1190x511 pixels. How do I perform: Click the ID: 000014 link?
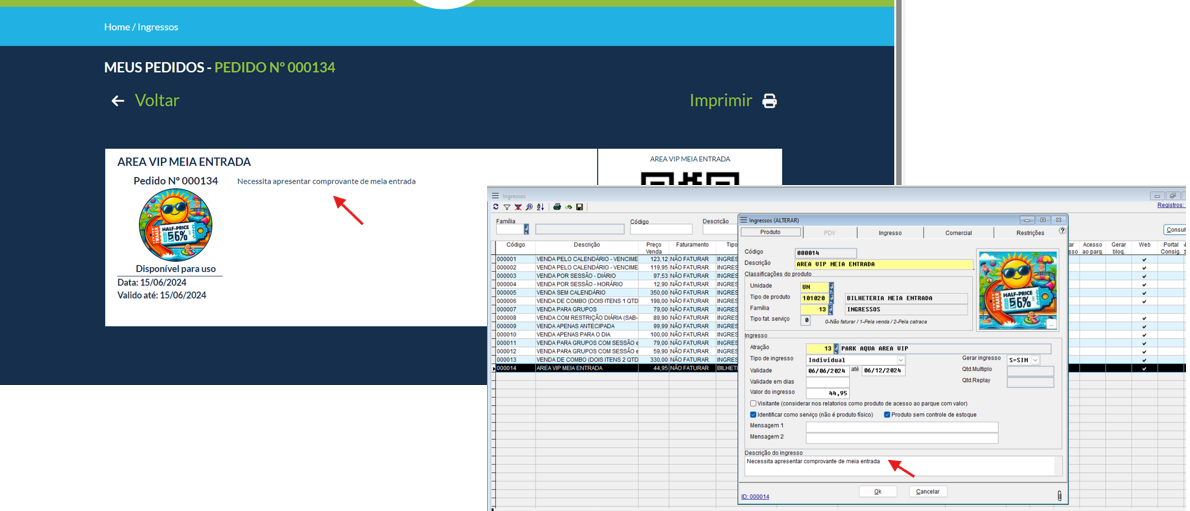click(754, 497)
